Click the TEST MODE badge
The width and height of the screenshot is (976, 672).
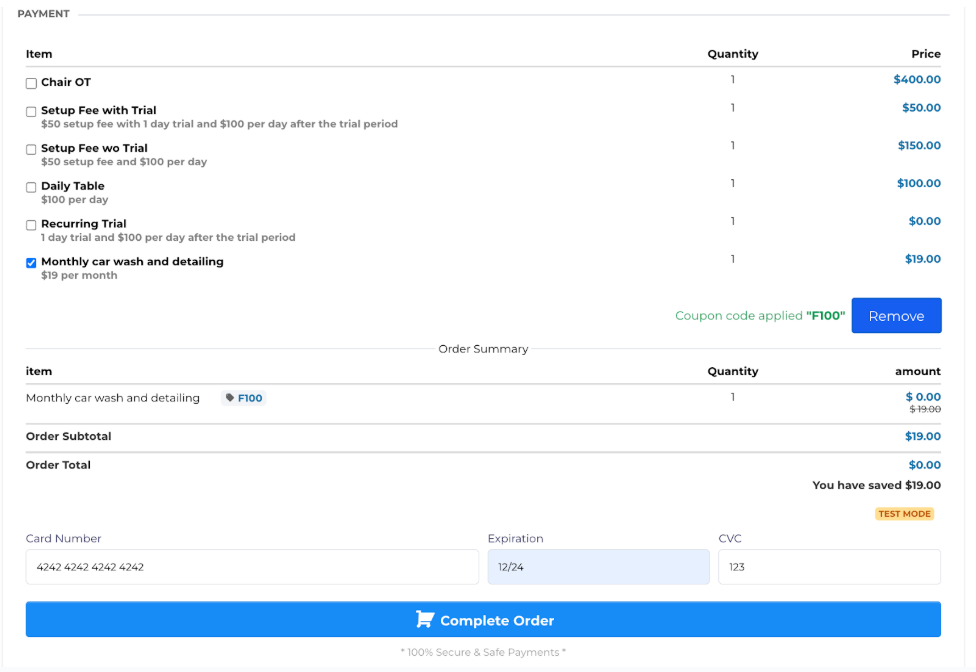coord(904,514)
